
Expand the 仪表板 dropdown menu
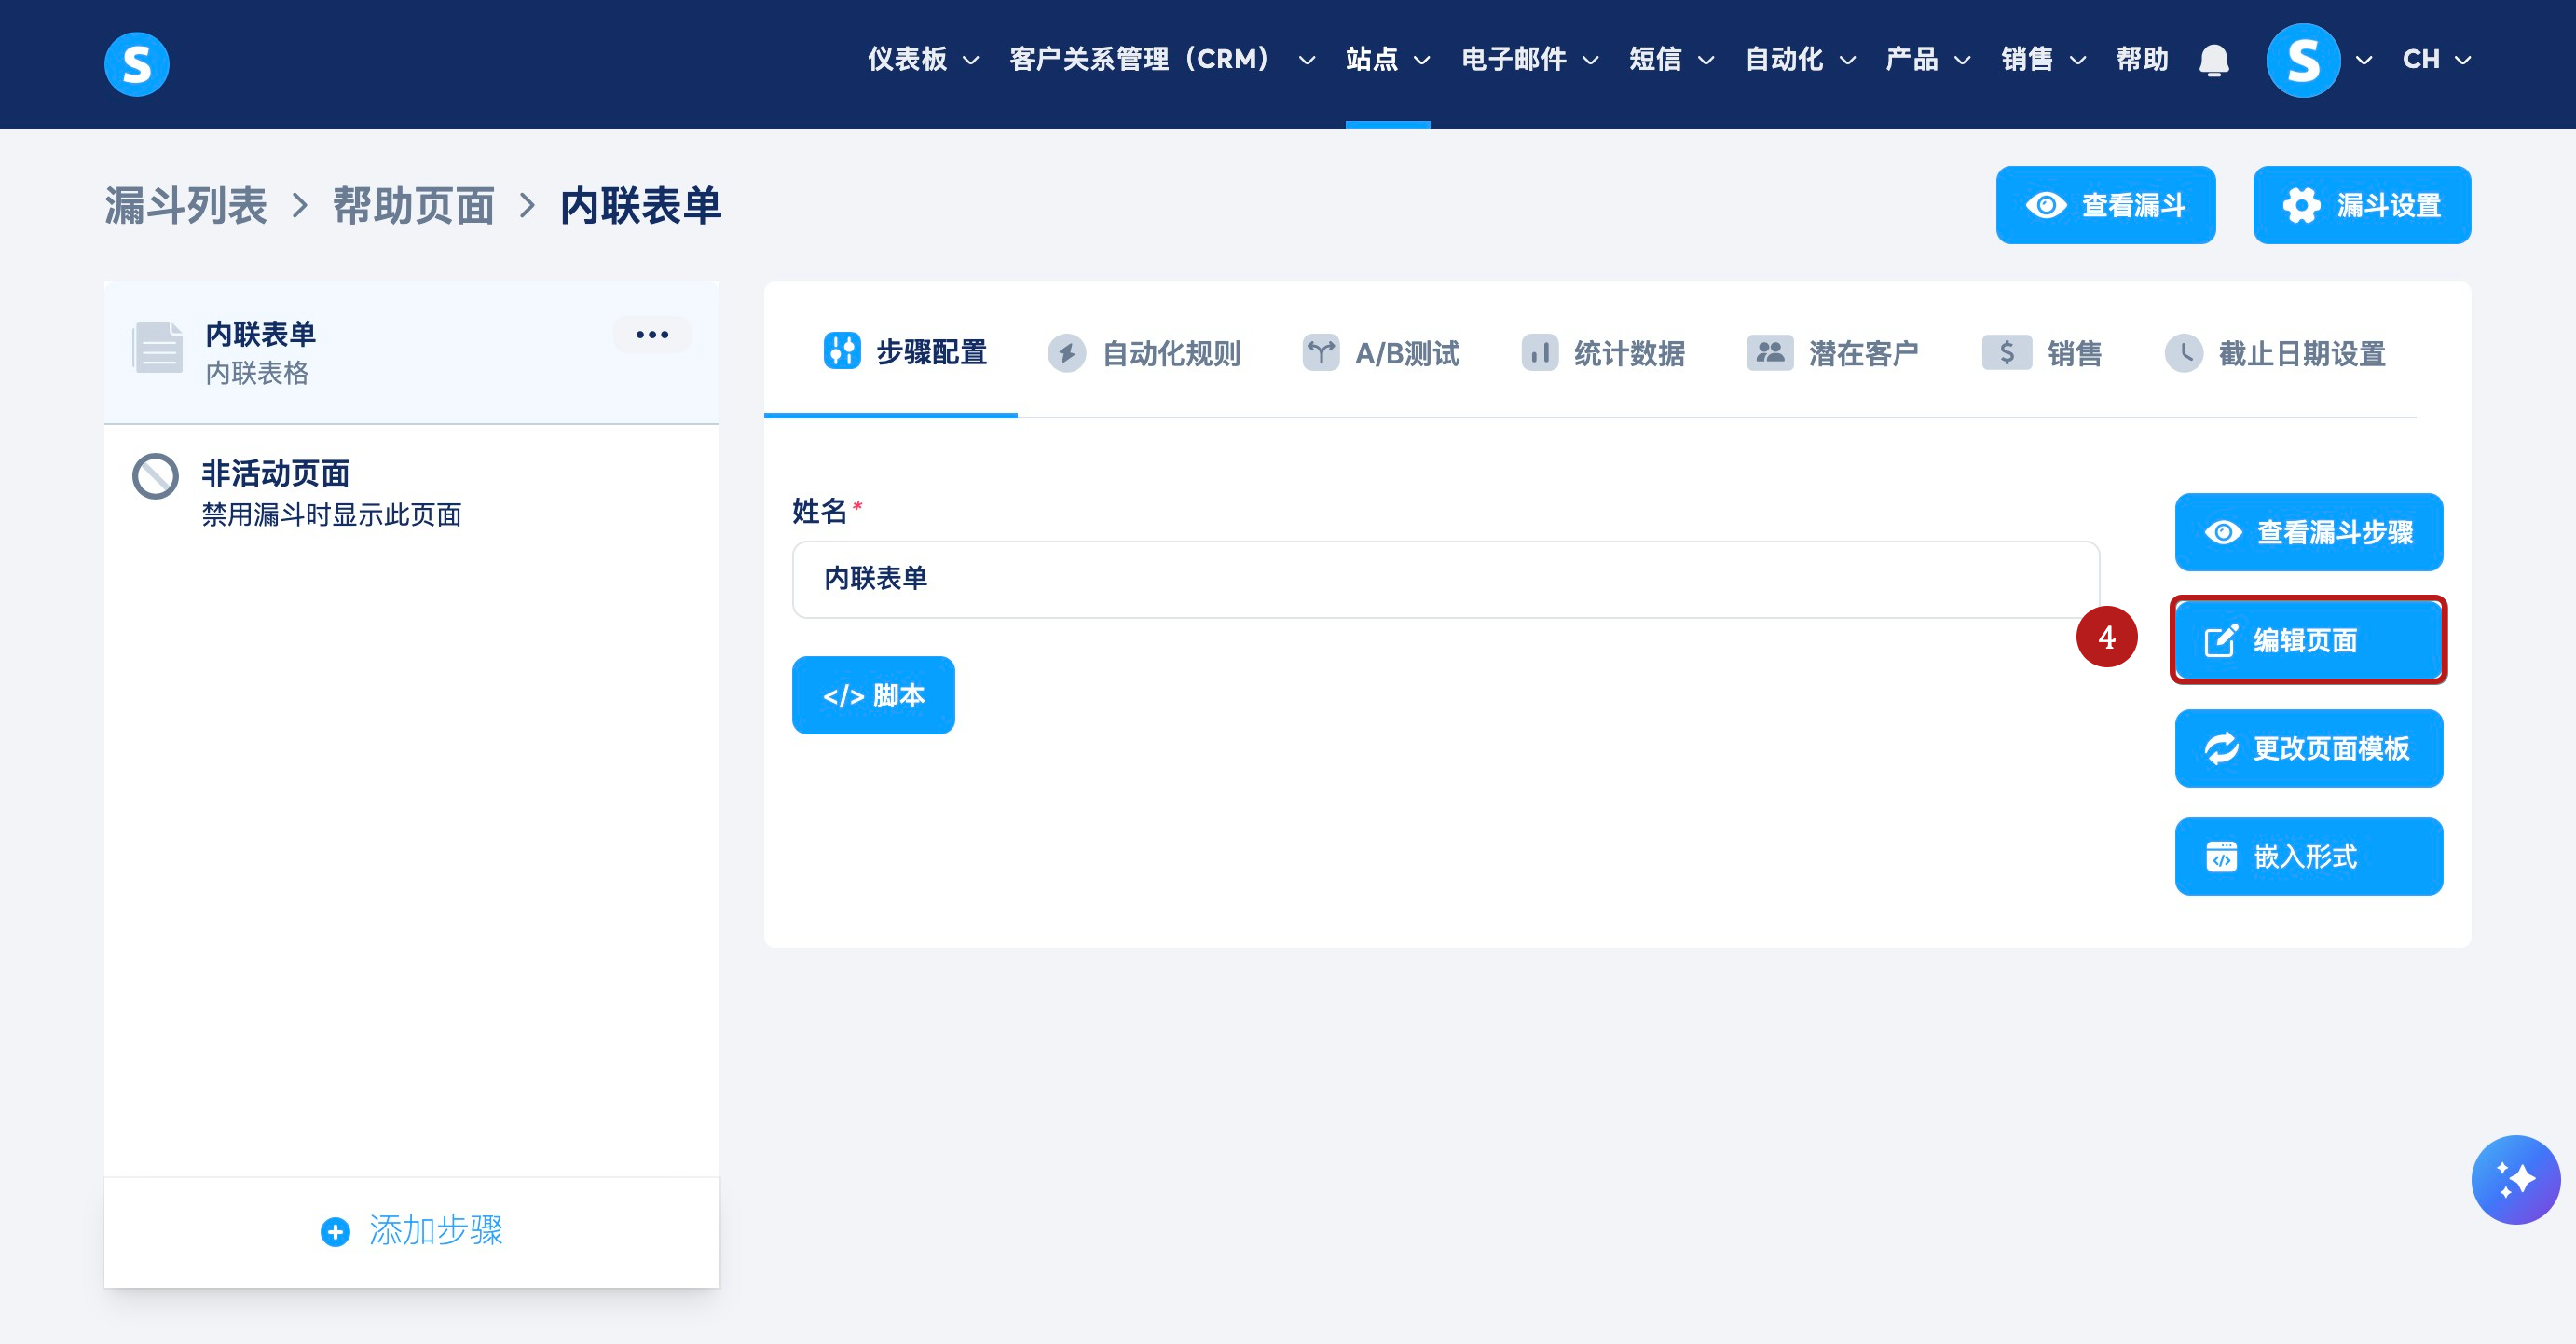(x=922, y=60)
